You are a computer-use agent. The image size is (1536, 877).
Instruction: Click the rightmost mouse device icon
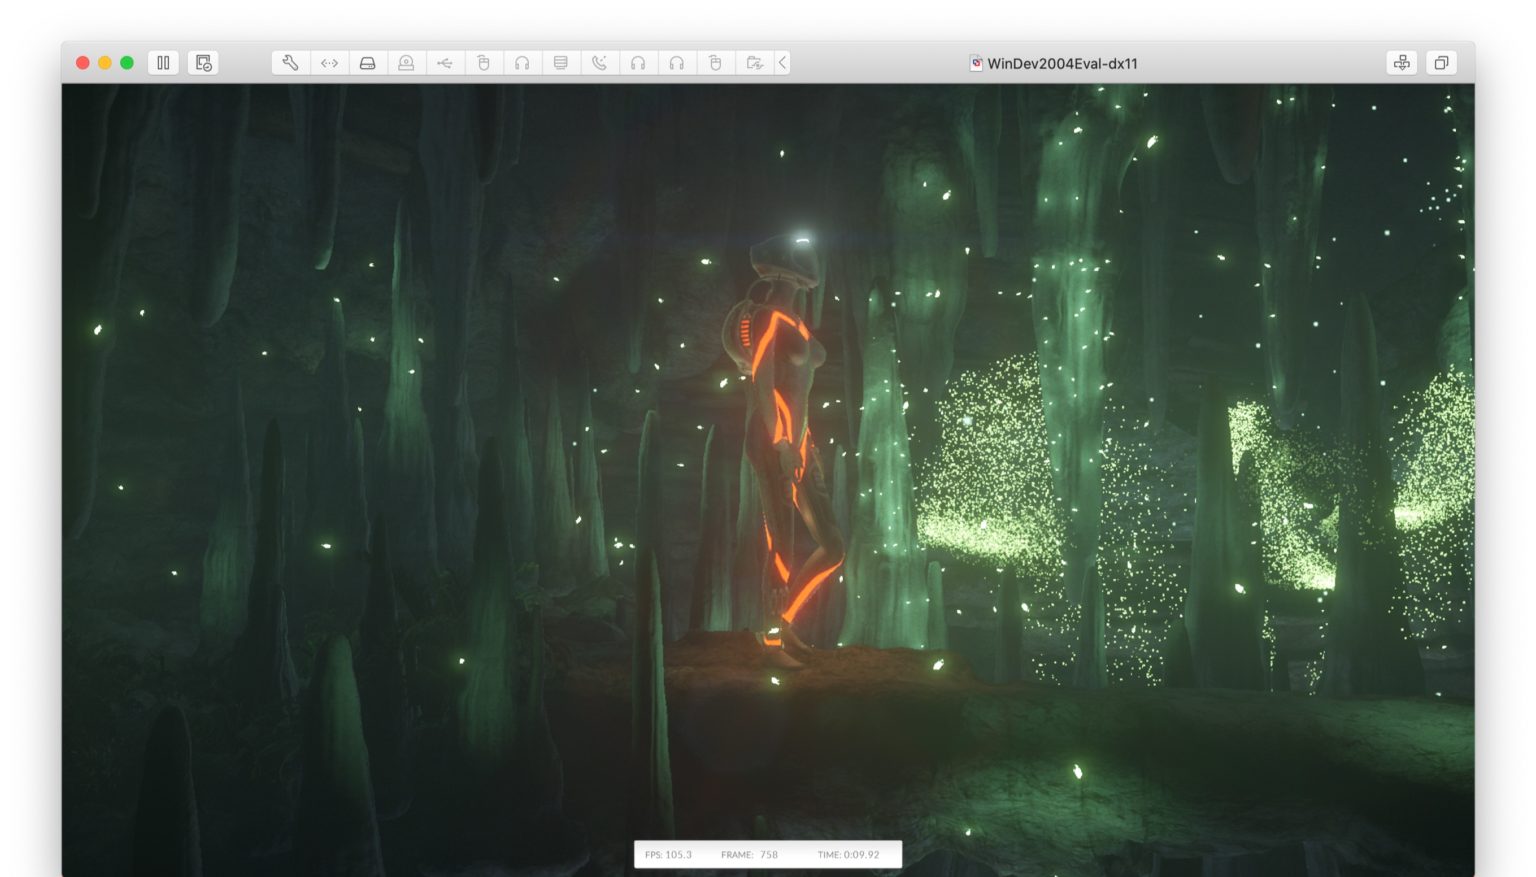tap(715, 63)
